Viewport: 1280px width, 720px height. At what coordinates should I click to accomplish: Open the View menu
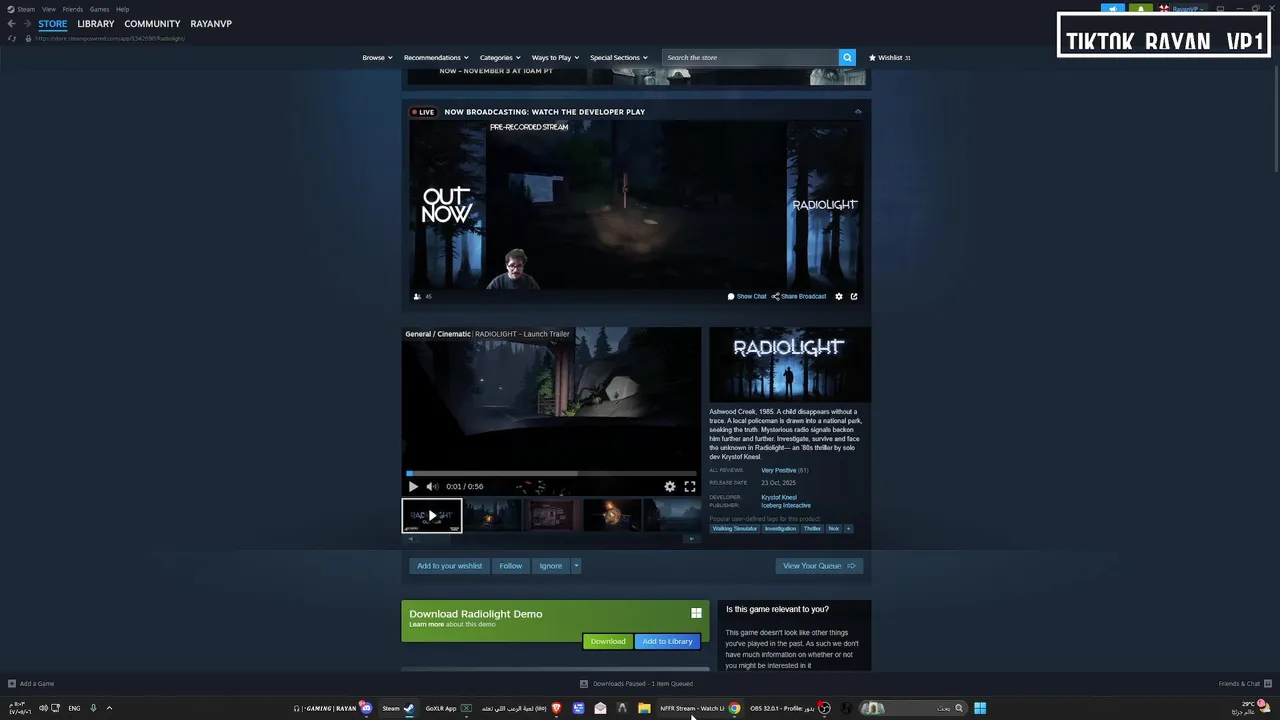pyautogui.click(x=48, y=9)
